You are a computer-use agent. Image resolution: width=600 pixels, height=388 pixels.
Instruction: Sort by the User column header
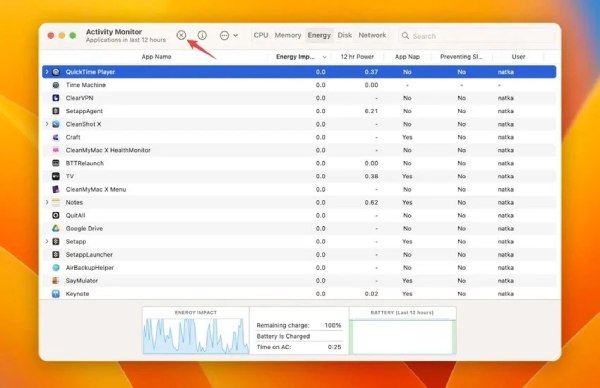(x=518, y=57)
